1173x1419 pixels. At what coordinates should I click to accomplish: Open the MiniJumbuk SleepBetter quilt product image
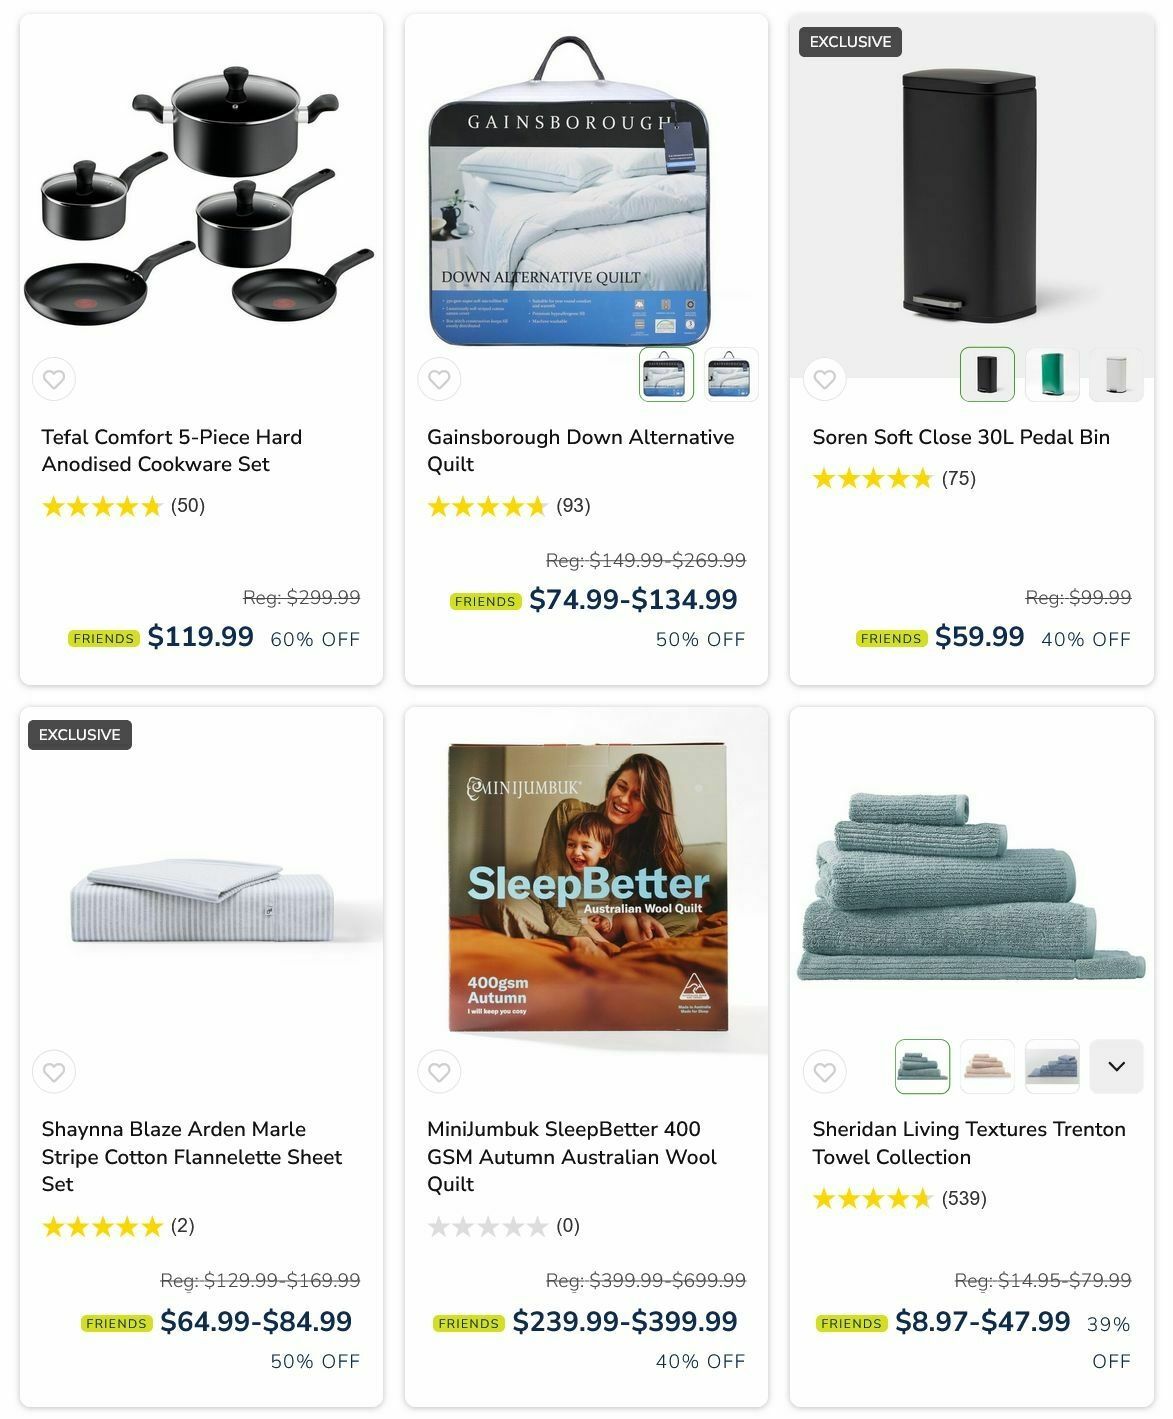coord(586,886)
